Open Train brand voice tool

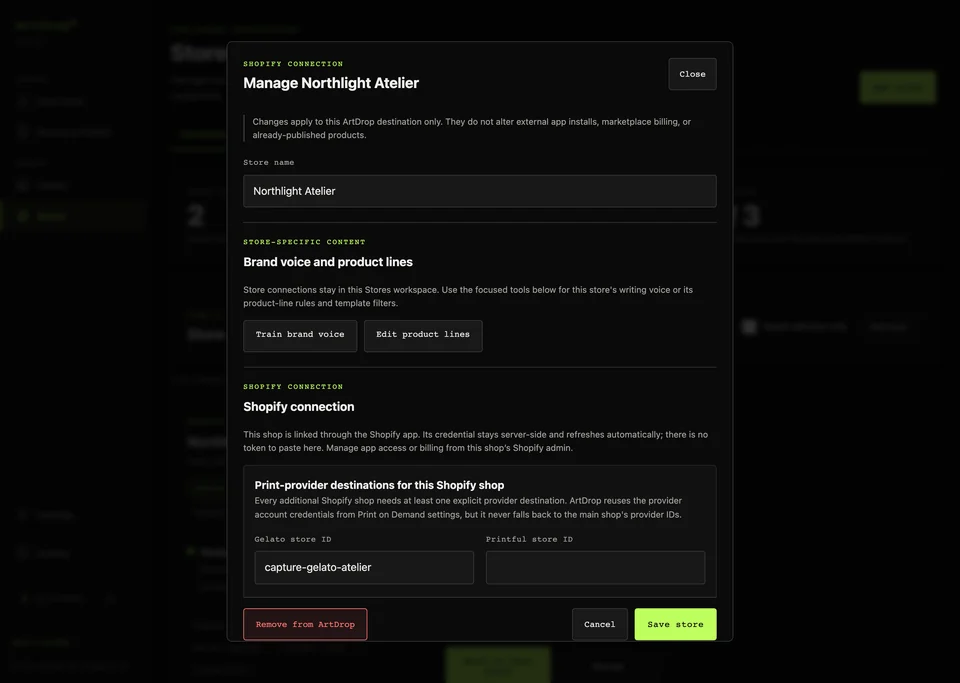click(300, 335)
